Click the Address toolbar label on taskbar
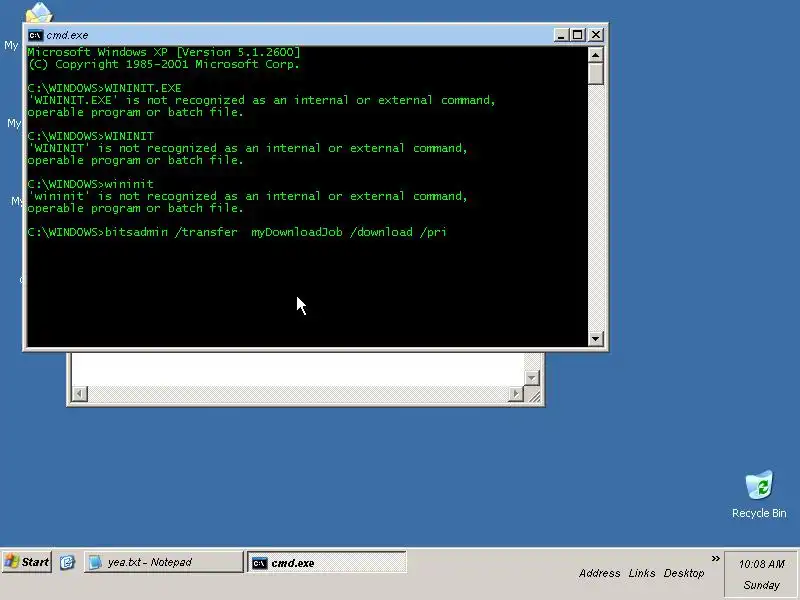 pyautogui.click(x=599, y=573)
